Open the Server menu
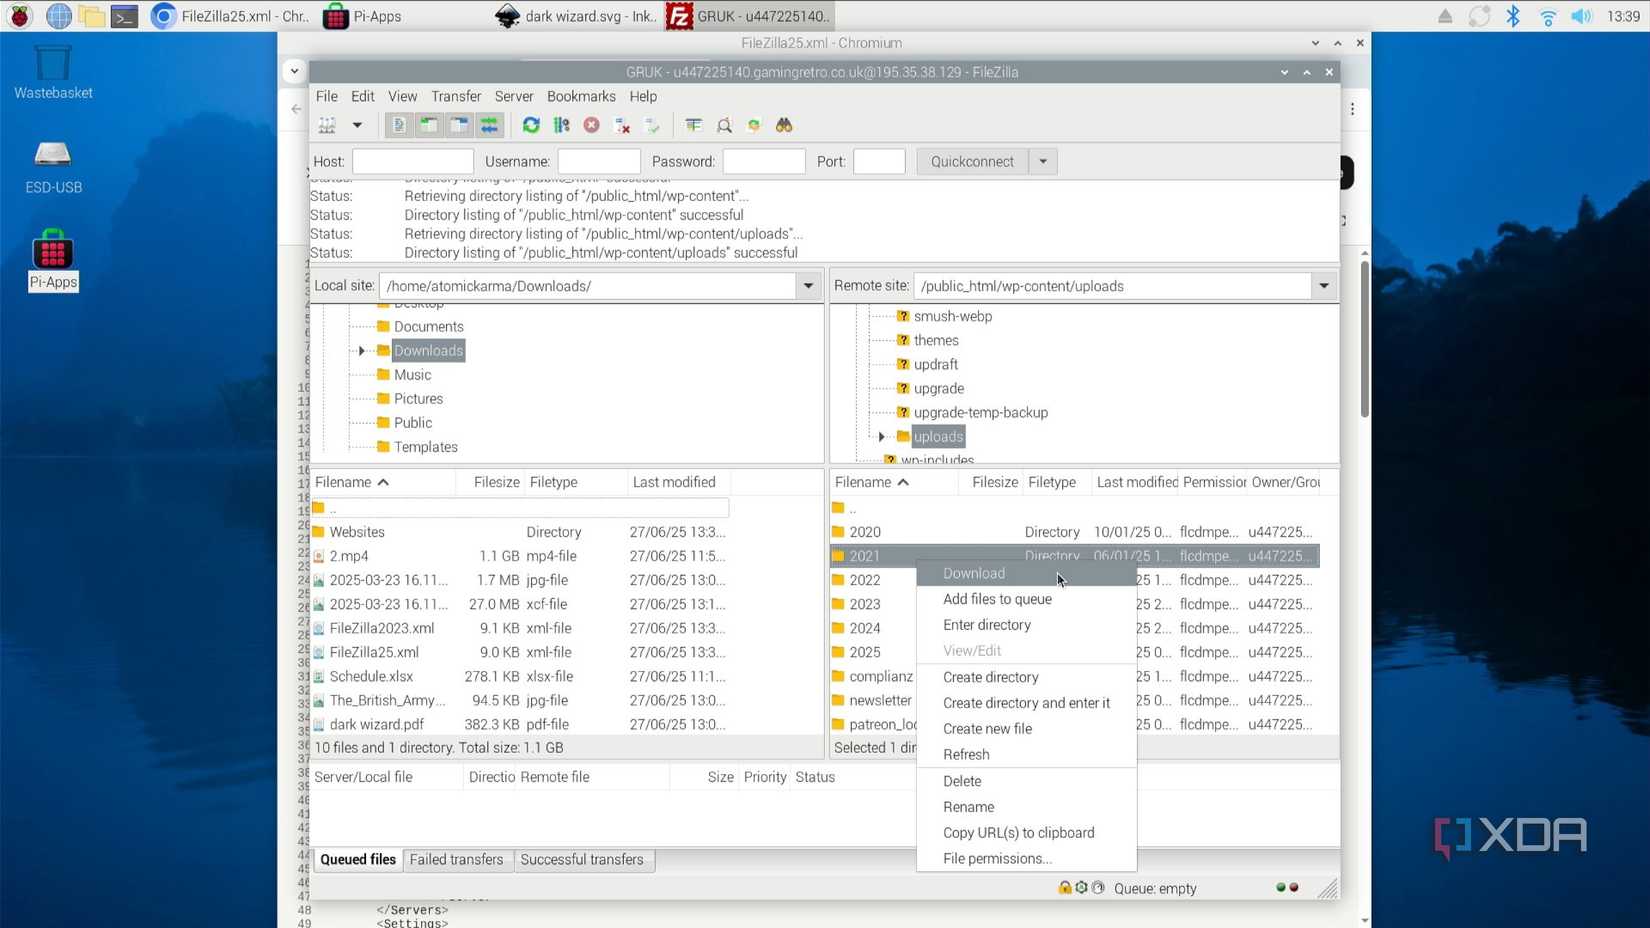Viewport: 1650px width, 928px height. pyautogui.click(x=514, y=96)
